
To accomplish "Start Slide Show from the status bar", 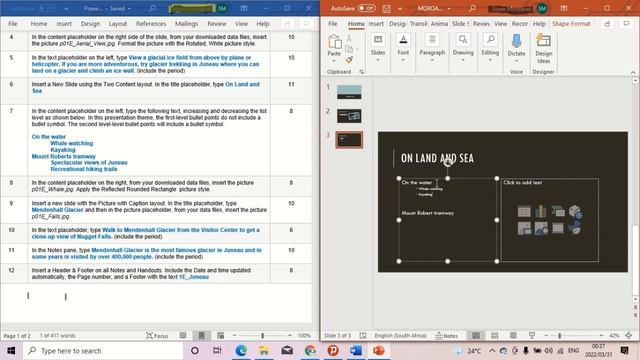I will tap(532, 336).
